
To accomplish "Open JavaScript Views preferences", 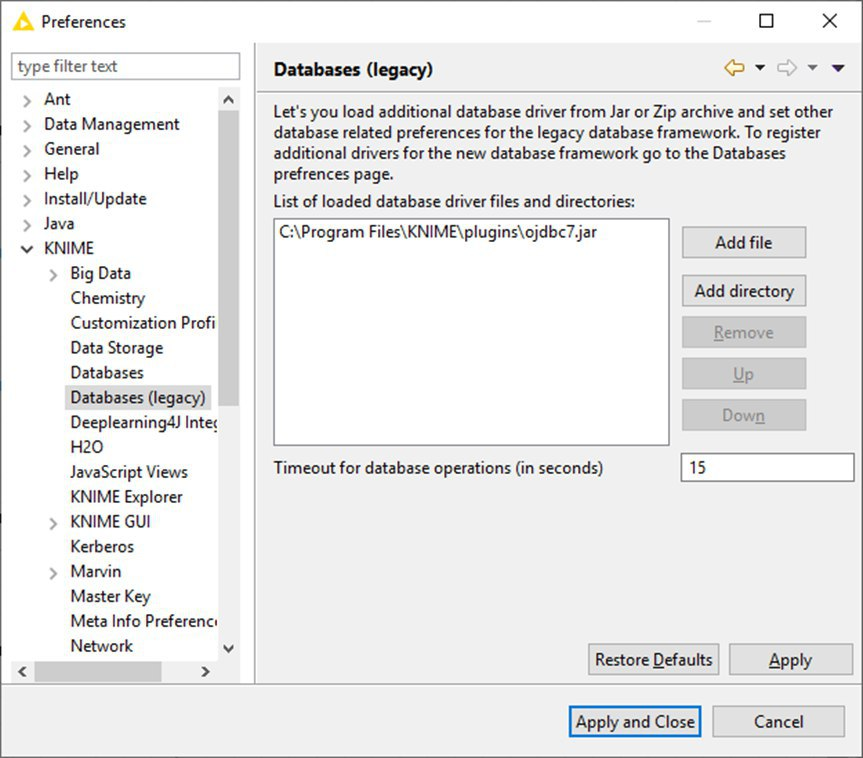I will pyautogui.click(x=129, y=472).
